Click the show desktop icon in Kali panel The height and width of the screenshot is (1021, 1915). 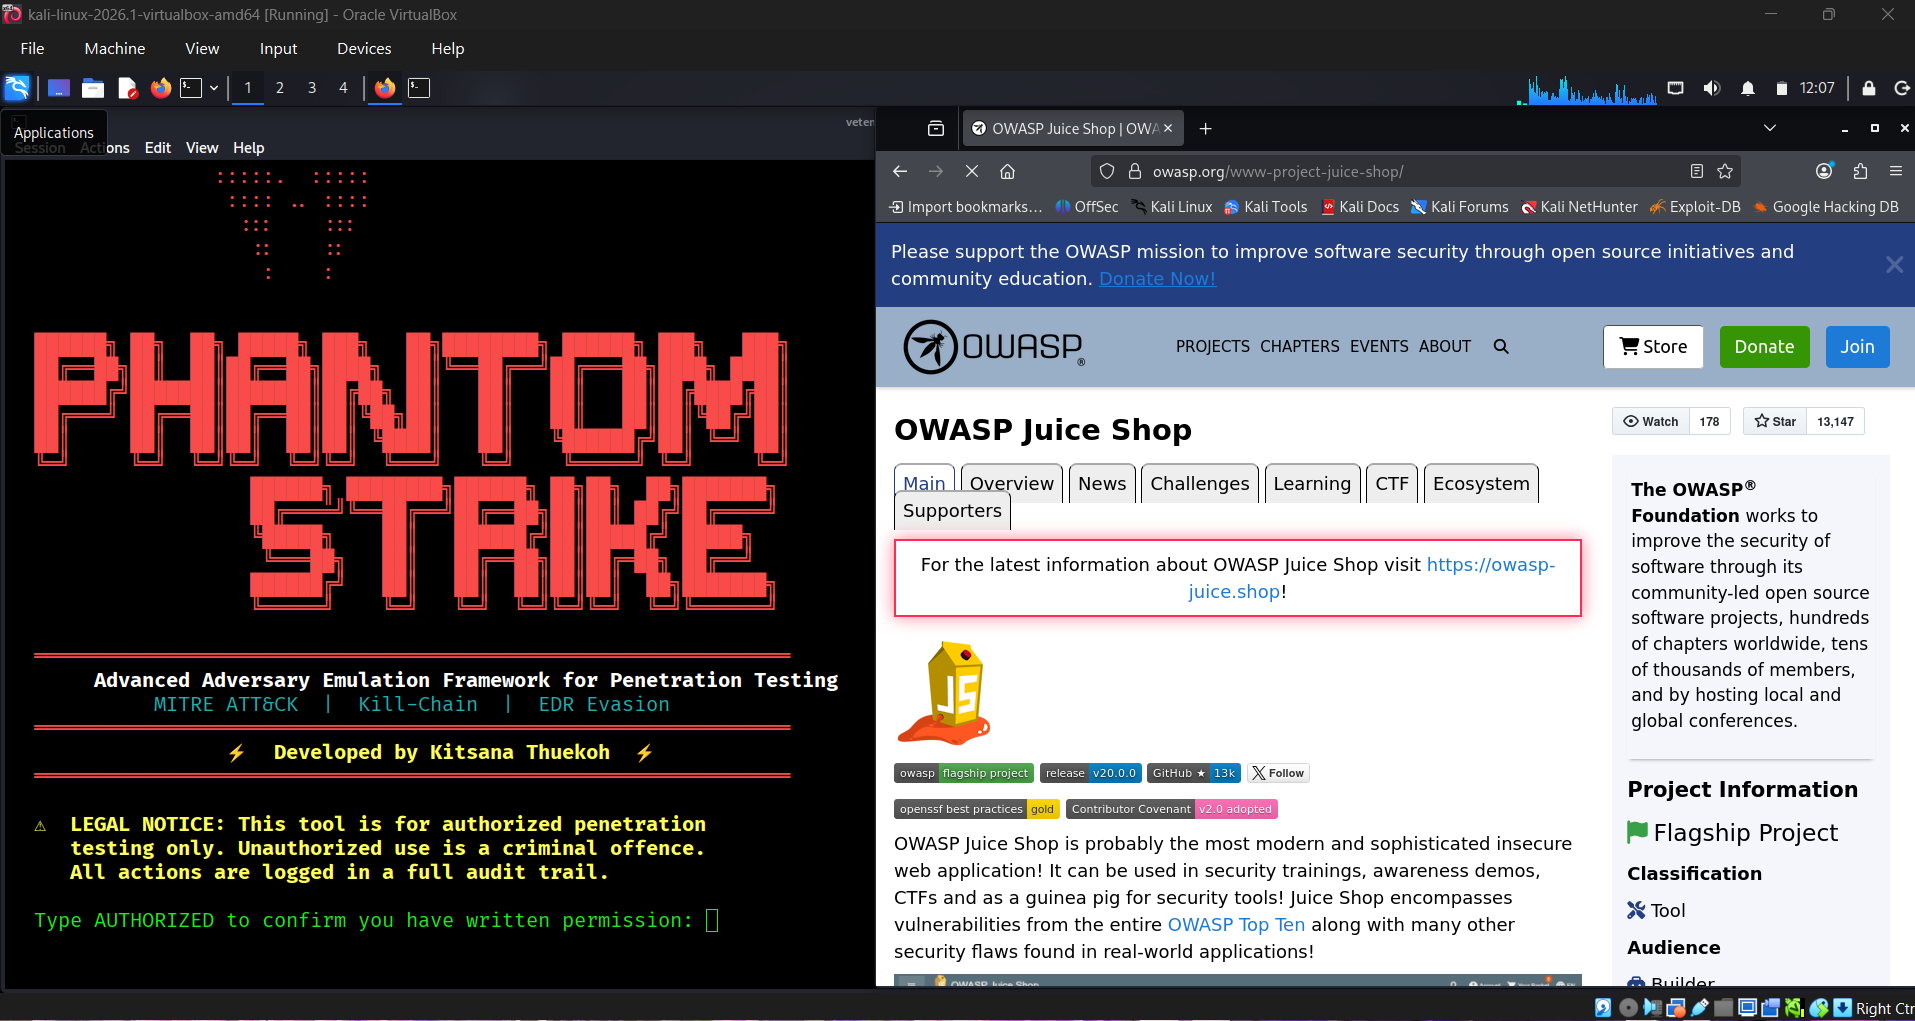tap(59, 88)
